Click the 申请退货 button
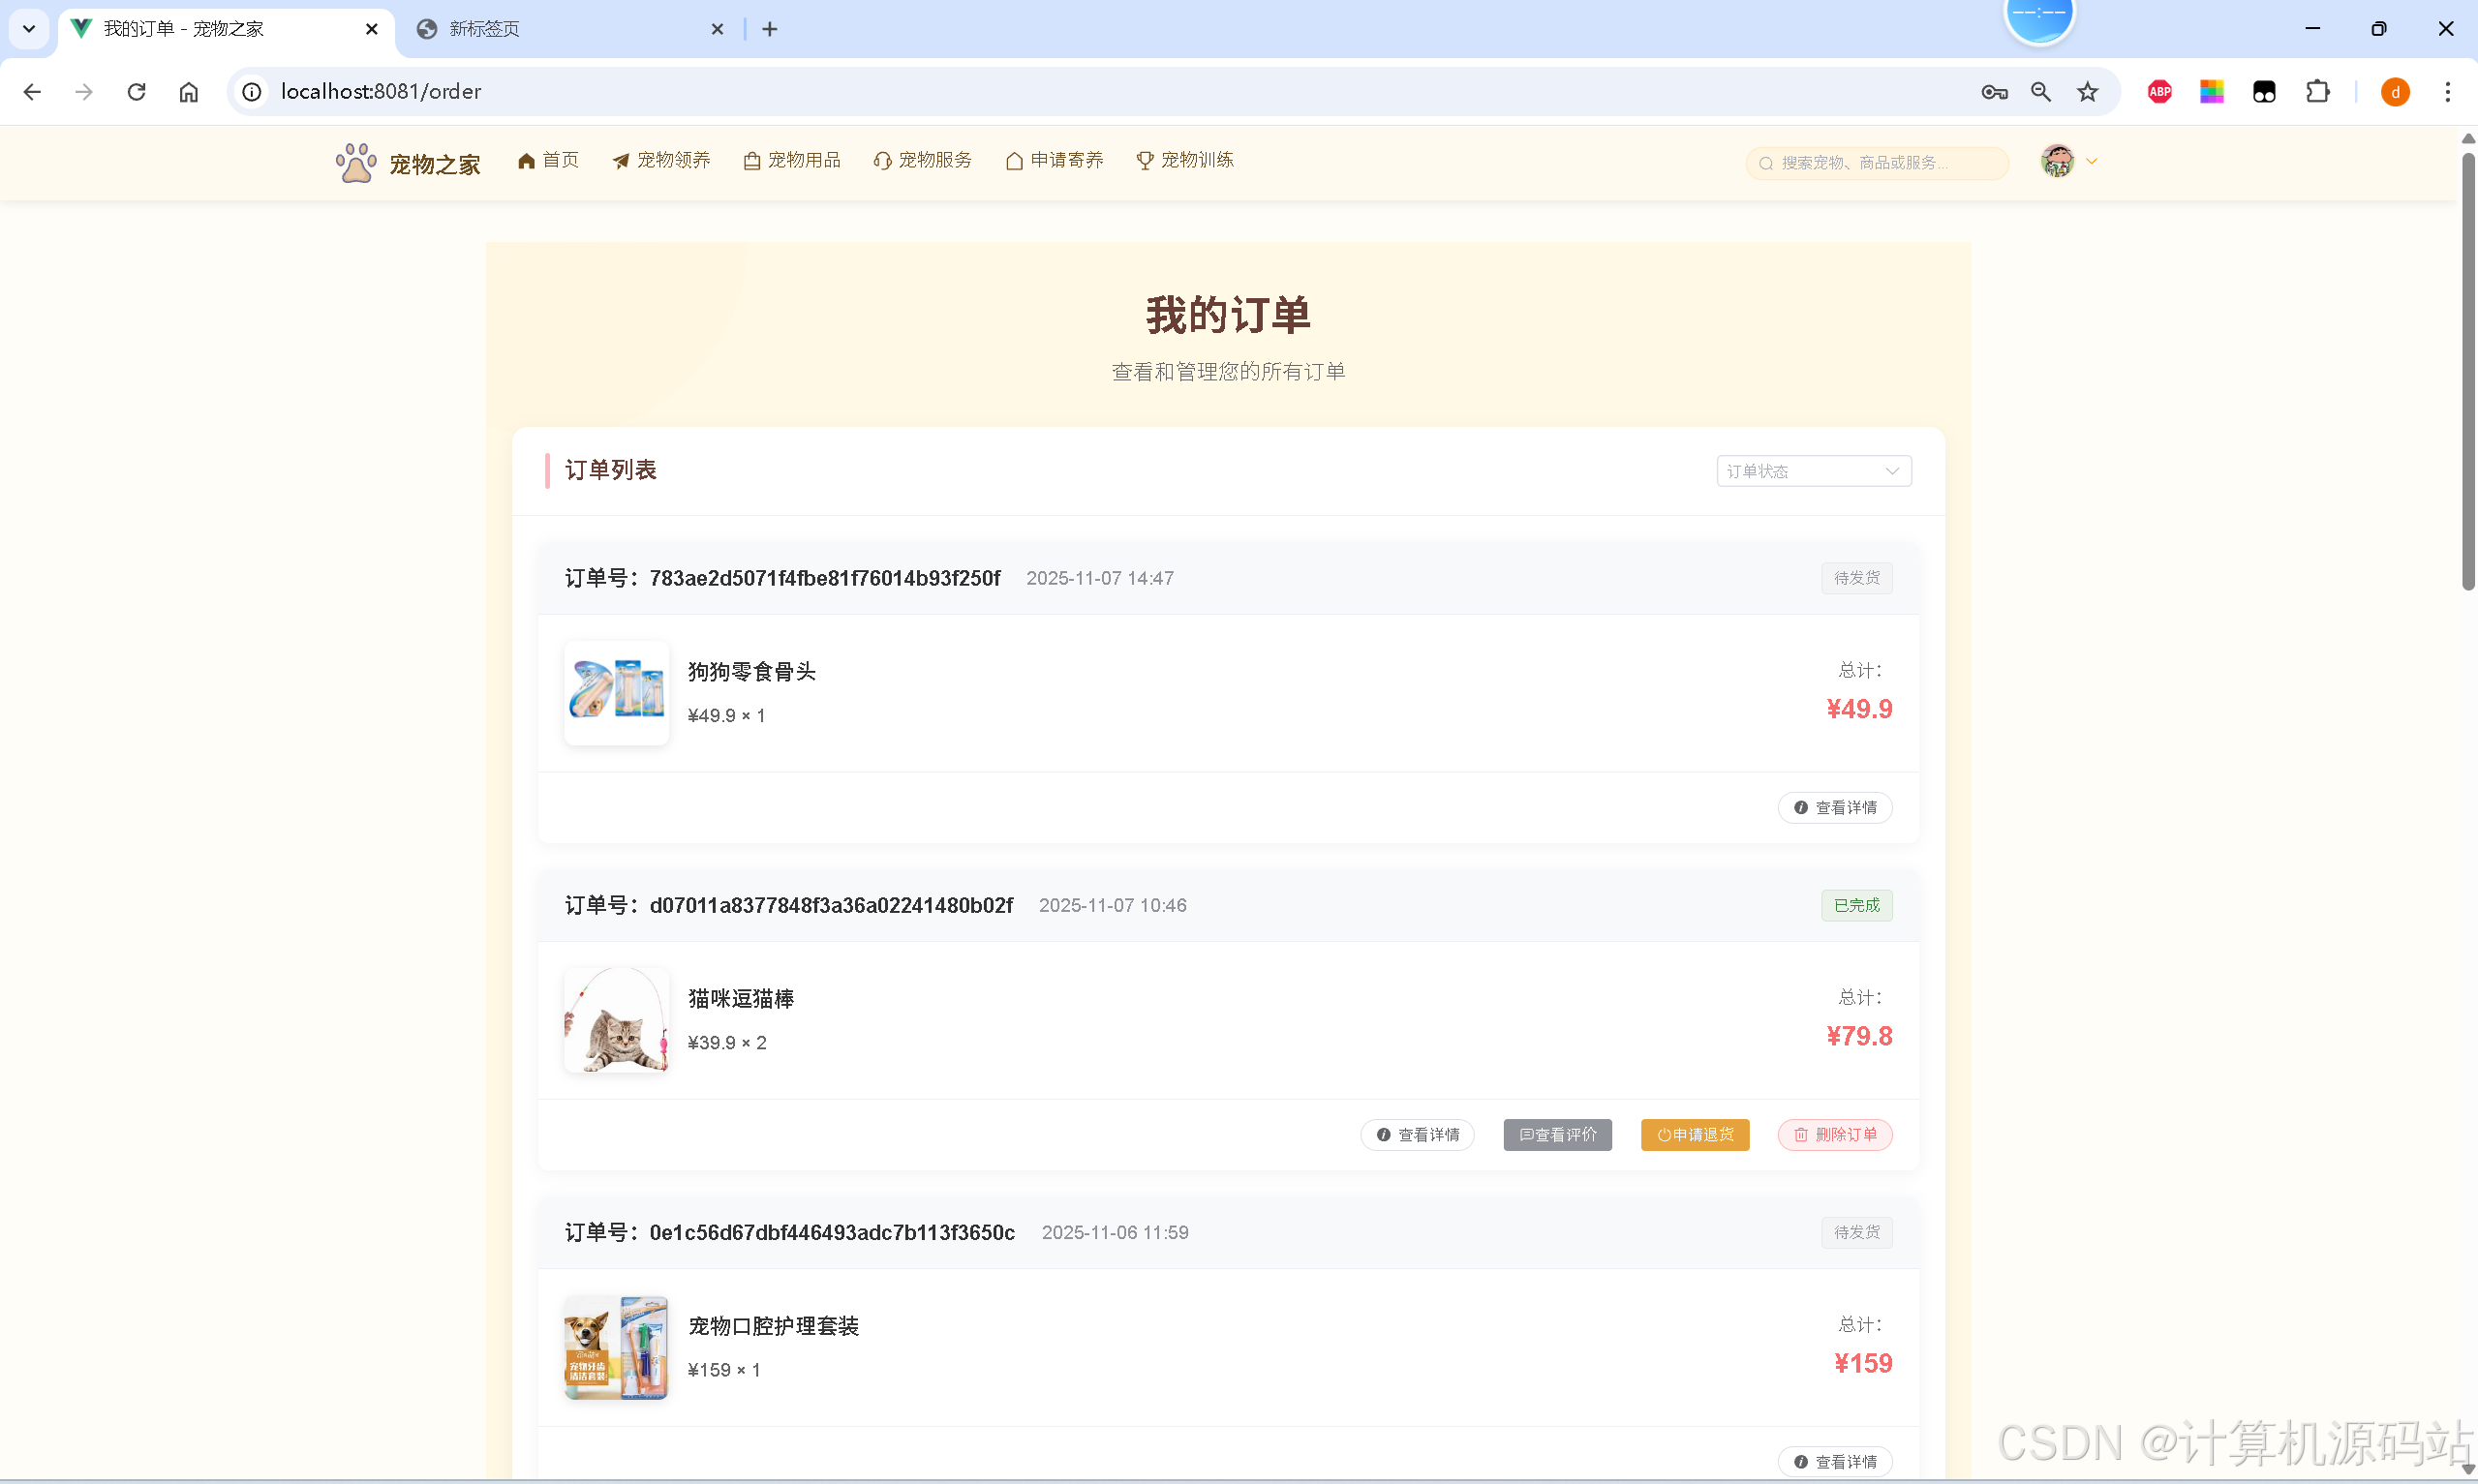 (x=1694, y=1135)
